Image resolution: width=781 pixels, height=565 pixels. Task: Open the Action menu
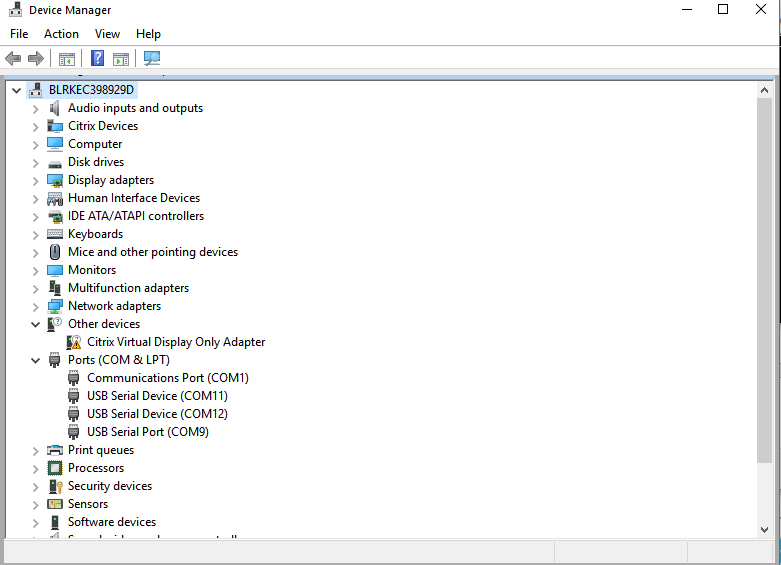point(61,34)
